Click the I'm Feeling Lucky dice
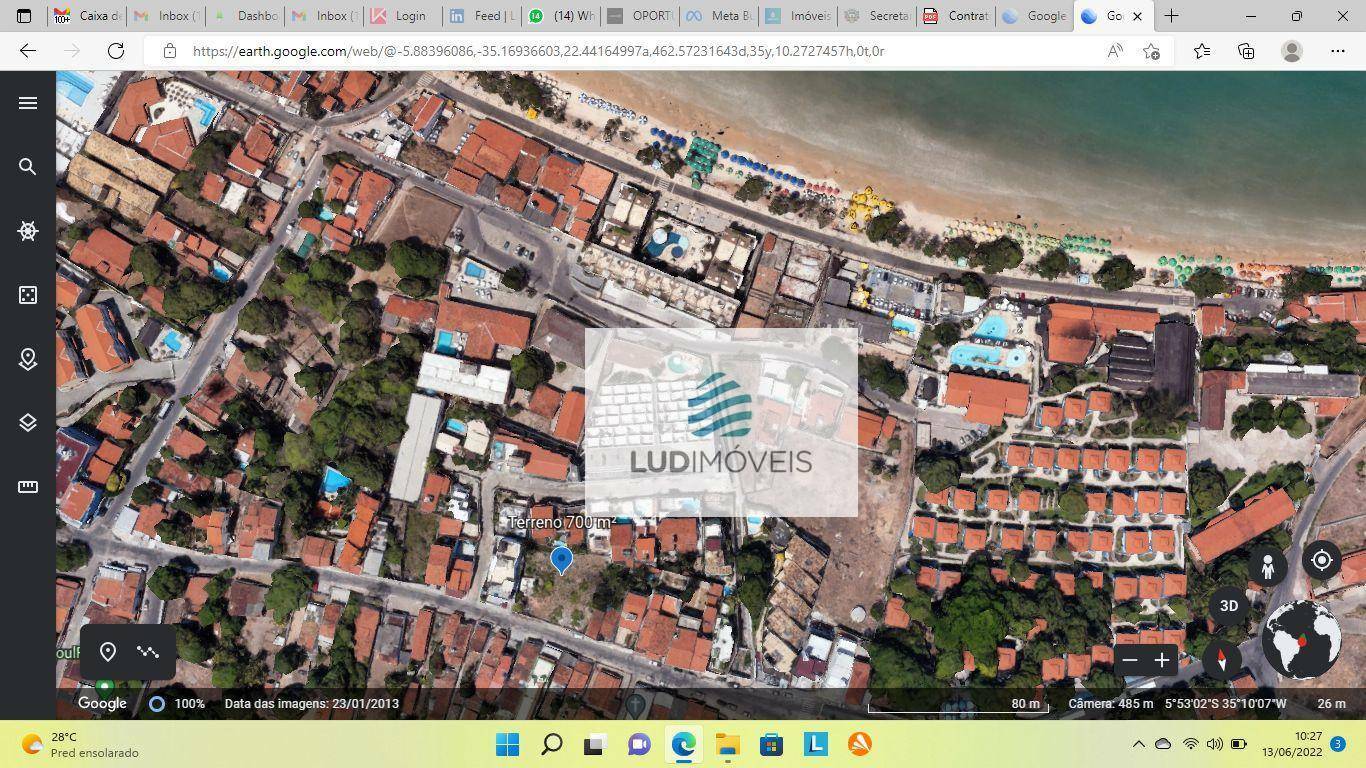This screenshot has width=1366, height=768. 28,295
